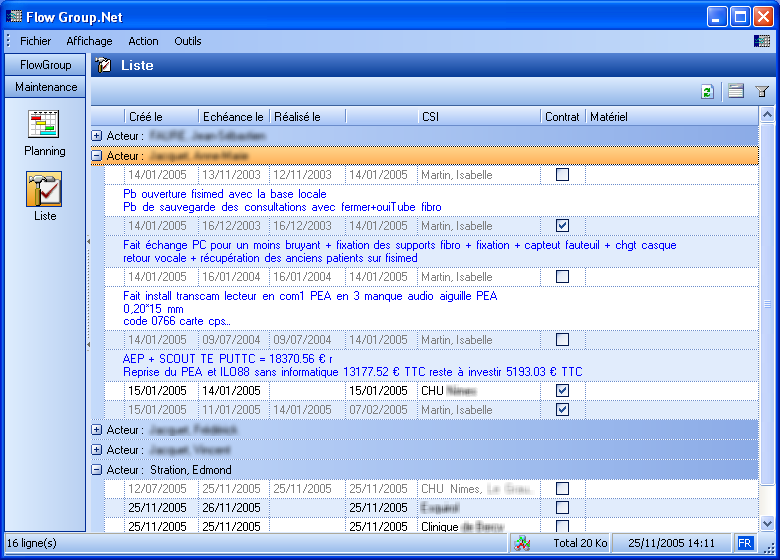
Task: Click the FR language indicator
Action: (745, 543)
